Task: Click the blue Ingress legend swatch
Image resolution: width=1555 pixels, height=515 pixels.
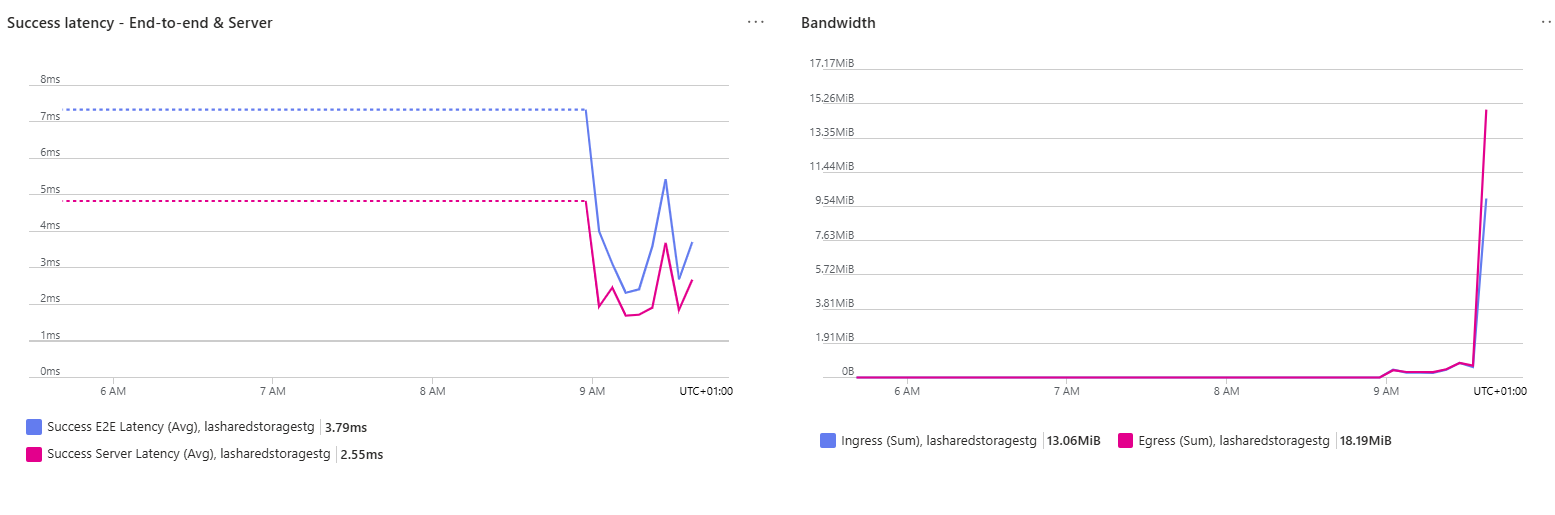Action: [x=827, y=440]
